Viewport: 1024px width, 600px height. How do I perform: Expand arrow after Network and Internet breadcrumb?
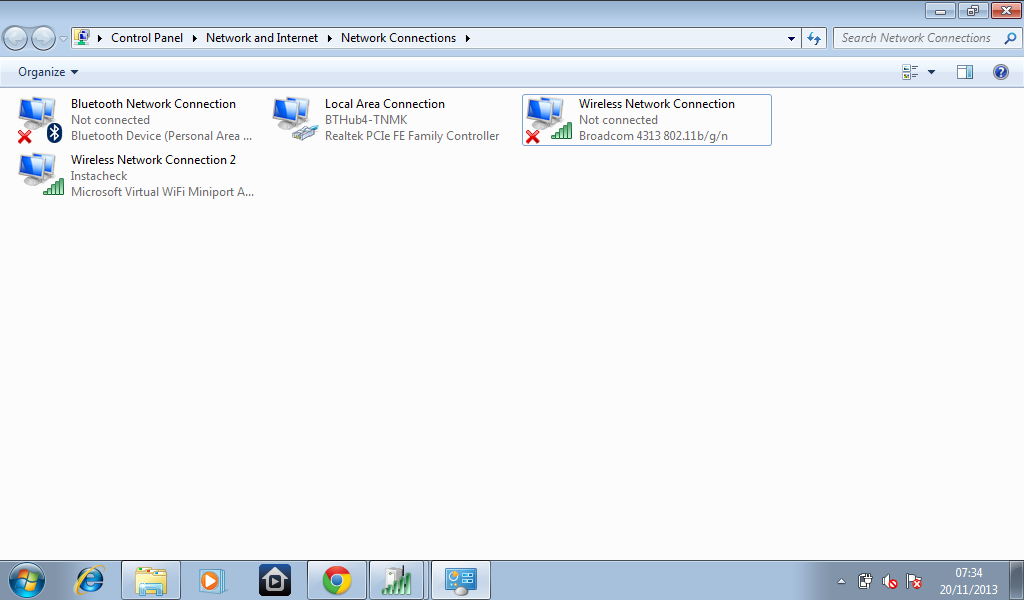pos(329,39)
